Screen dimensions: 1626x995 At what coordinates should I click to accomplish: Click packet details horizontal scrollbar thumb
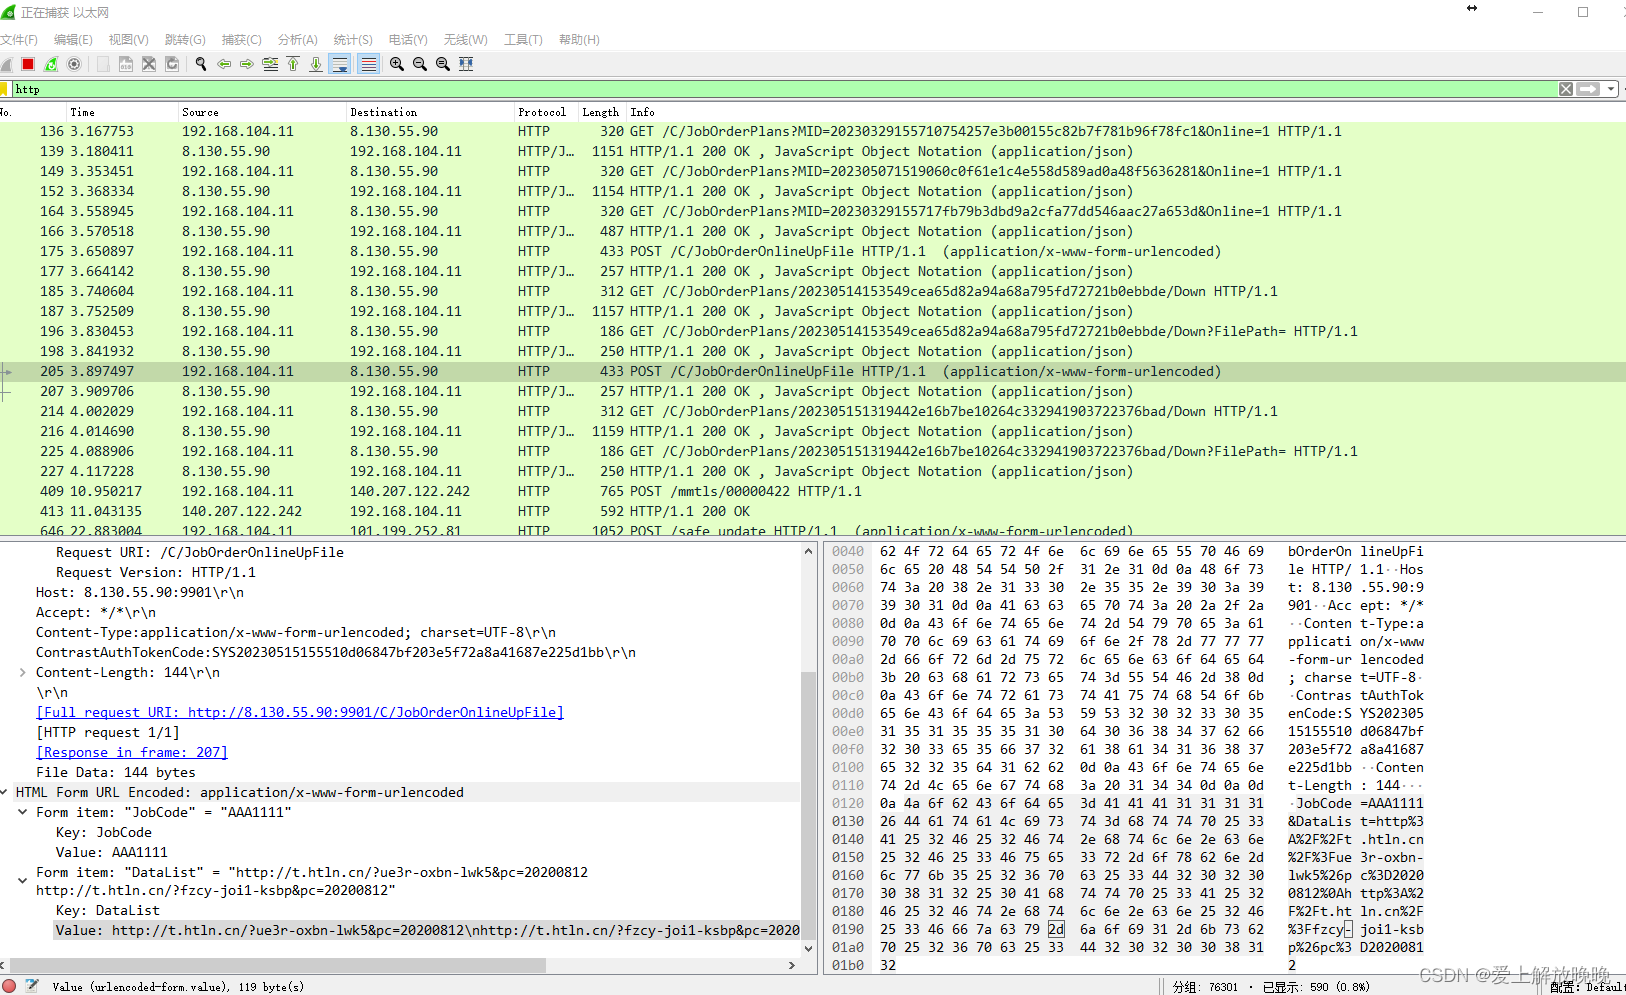click(280, 965)
